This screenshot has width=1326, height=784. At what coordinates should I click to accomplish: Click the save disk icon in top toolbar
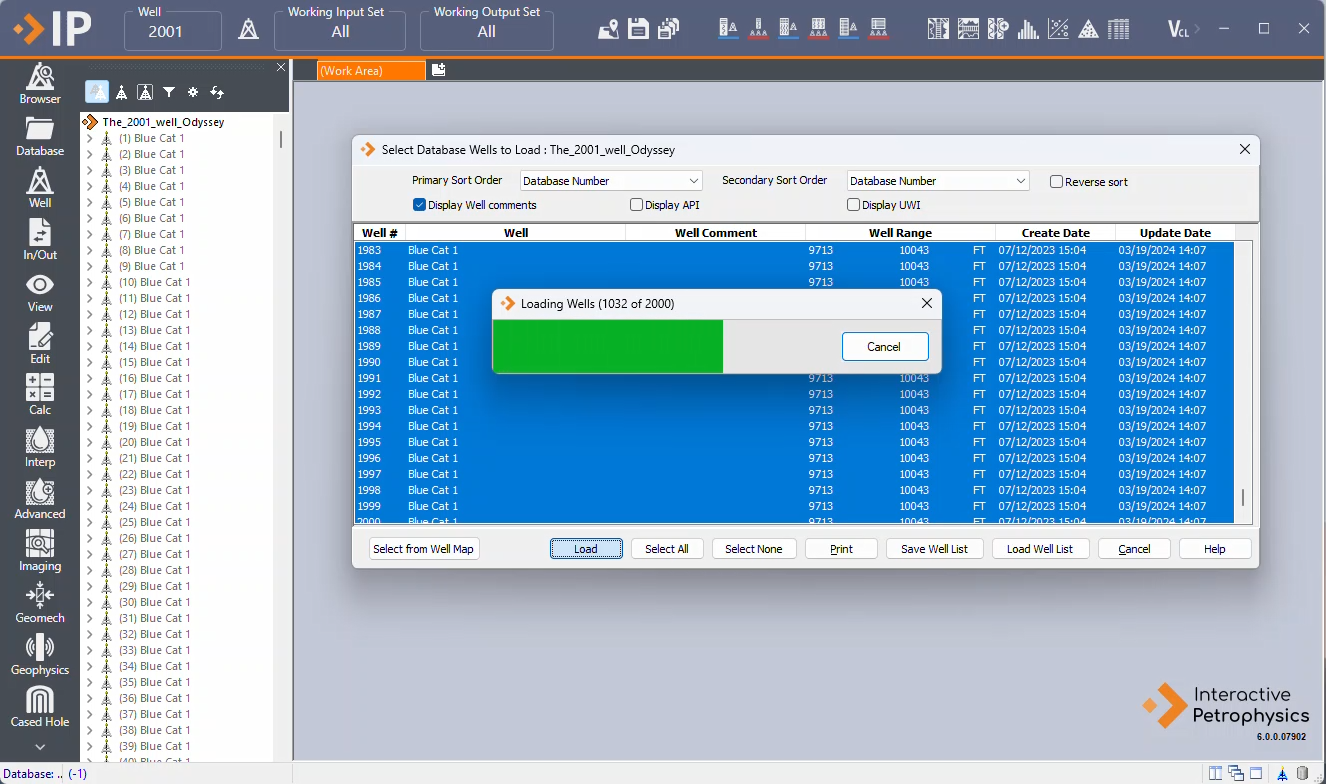pyautogui.click(x=638, y=29)
